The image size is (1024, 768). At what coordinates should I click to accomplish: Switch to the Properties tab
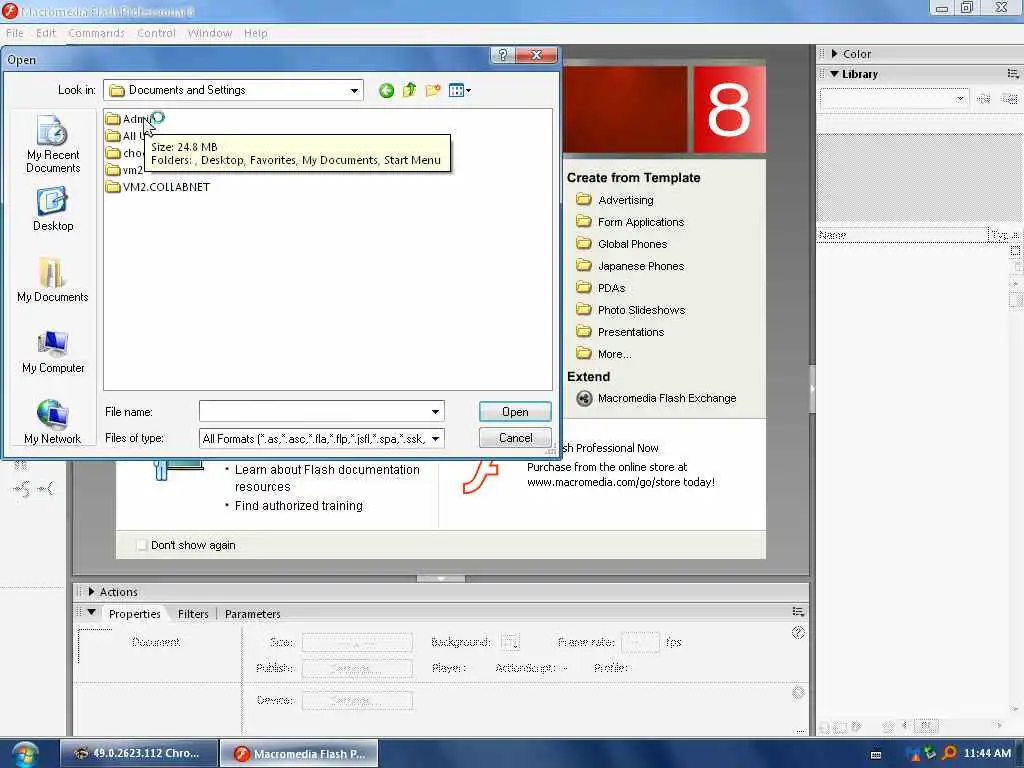click(x=135, y=614)
